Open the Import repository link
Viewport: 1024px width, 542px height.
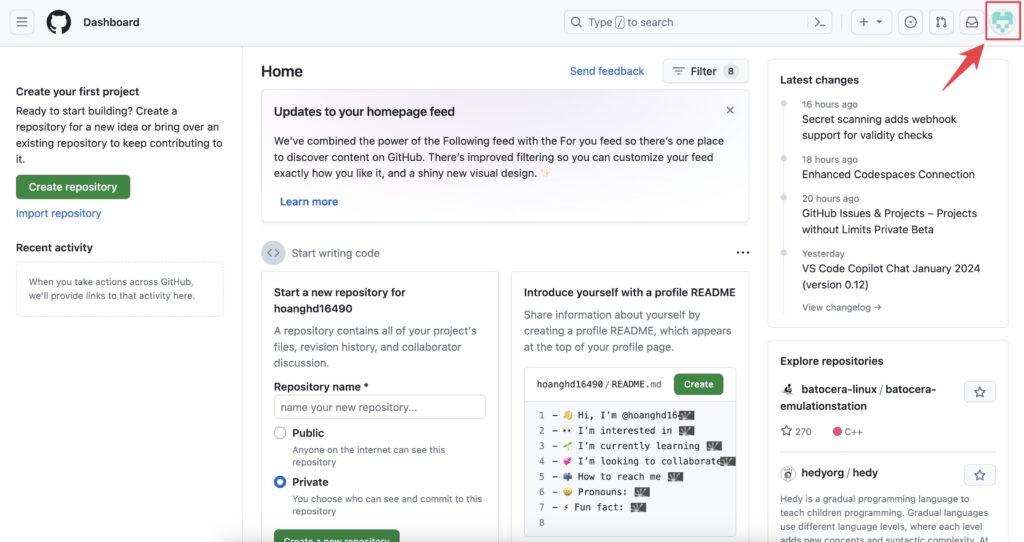point(58,213)
